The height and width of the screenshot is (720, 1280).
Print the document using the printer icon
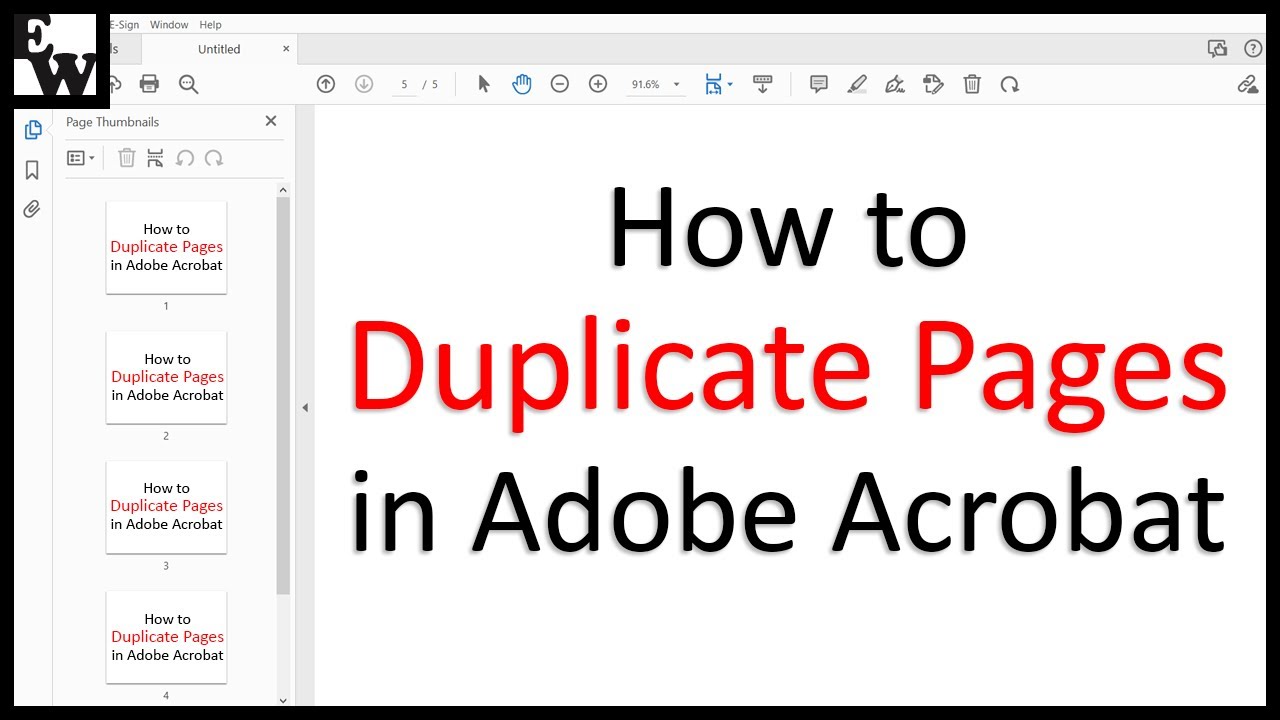click(149, 84)
